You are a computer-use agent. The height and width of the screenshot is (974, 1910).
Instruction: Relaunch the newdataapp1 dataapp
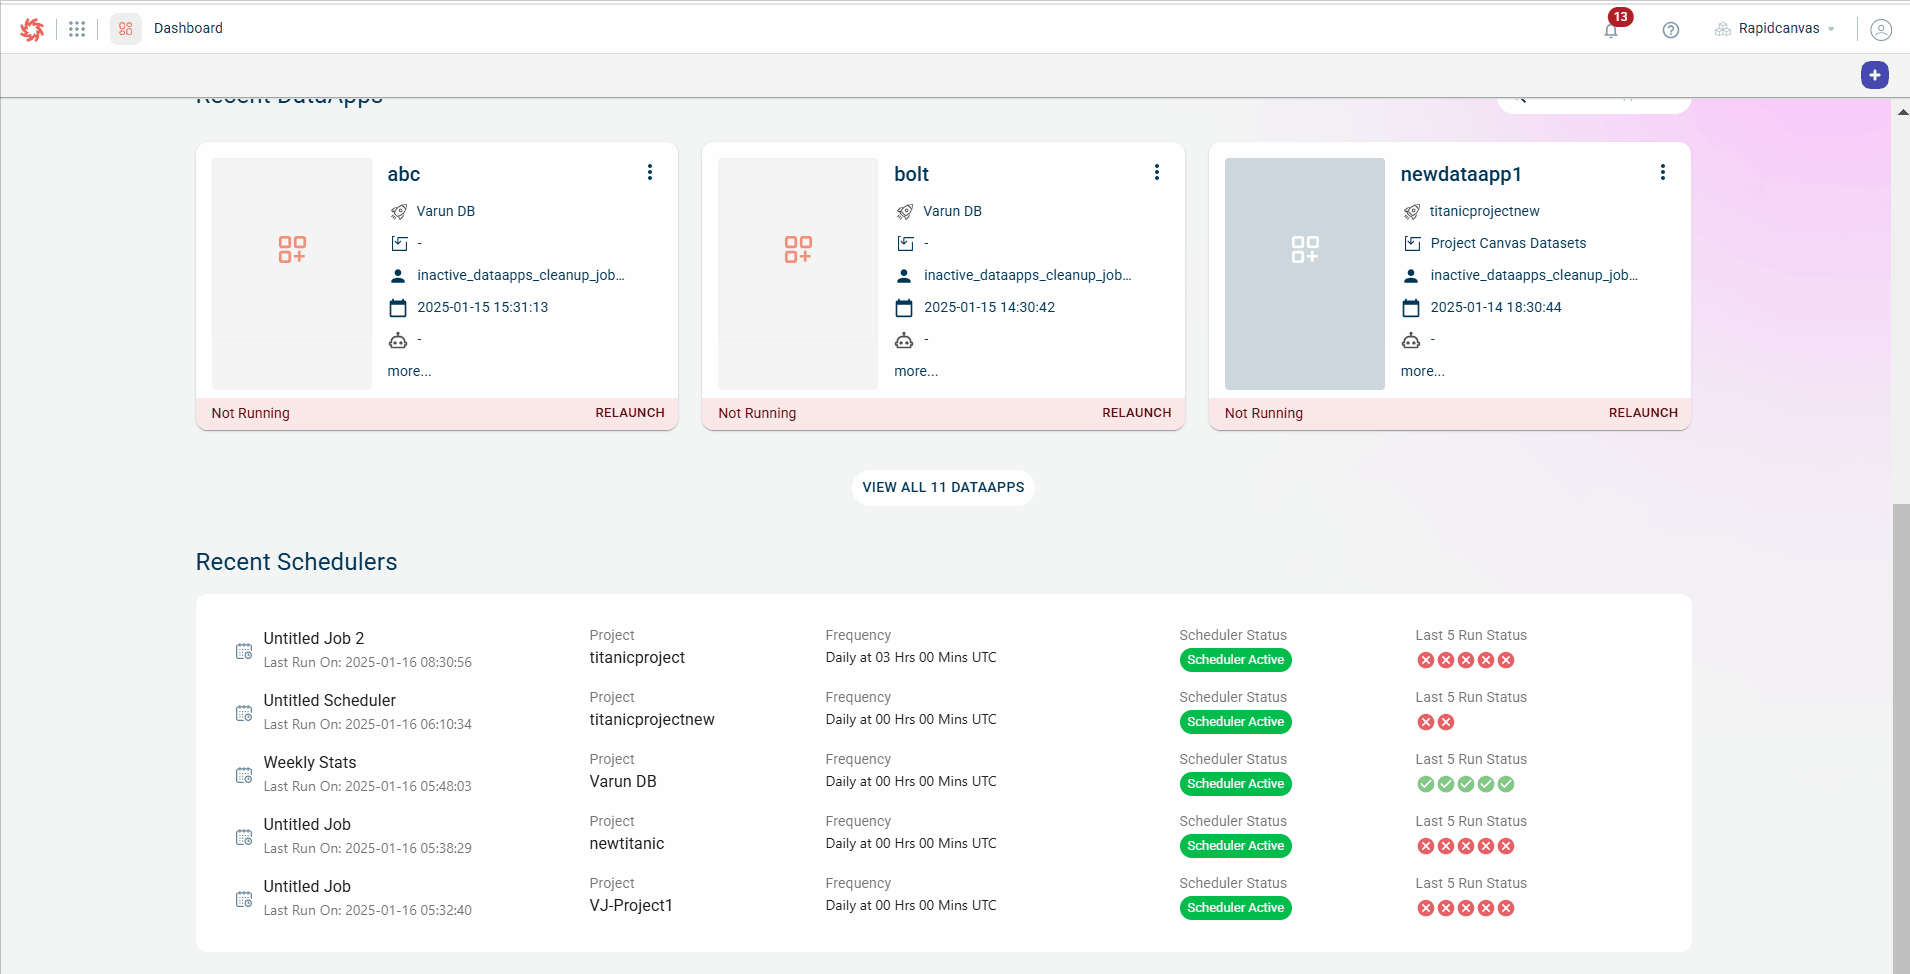click(1642, 413)
